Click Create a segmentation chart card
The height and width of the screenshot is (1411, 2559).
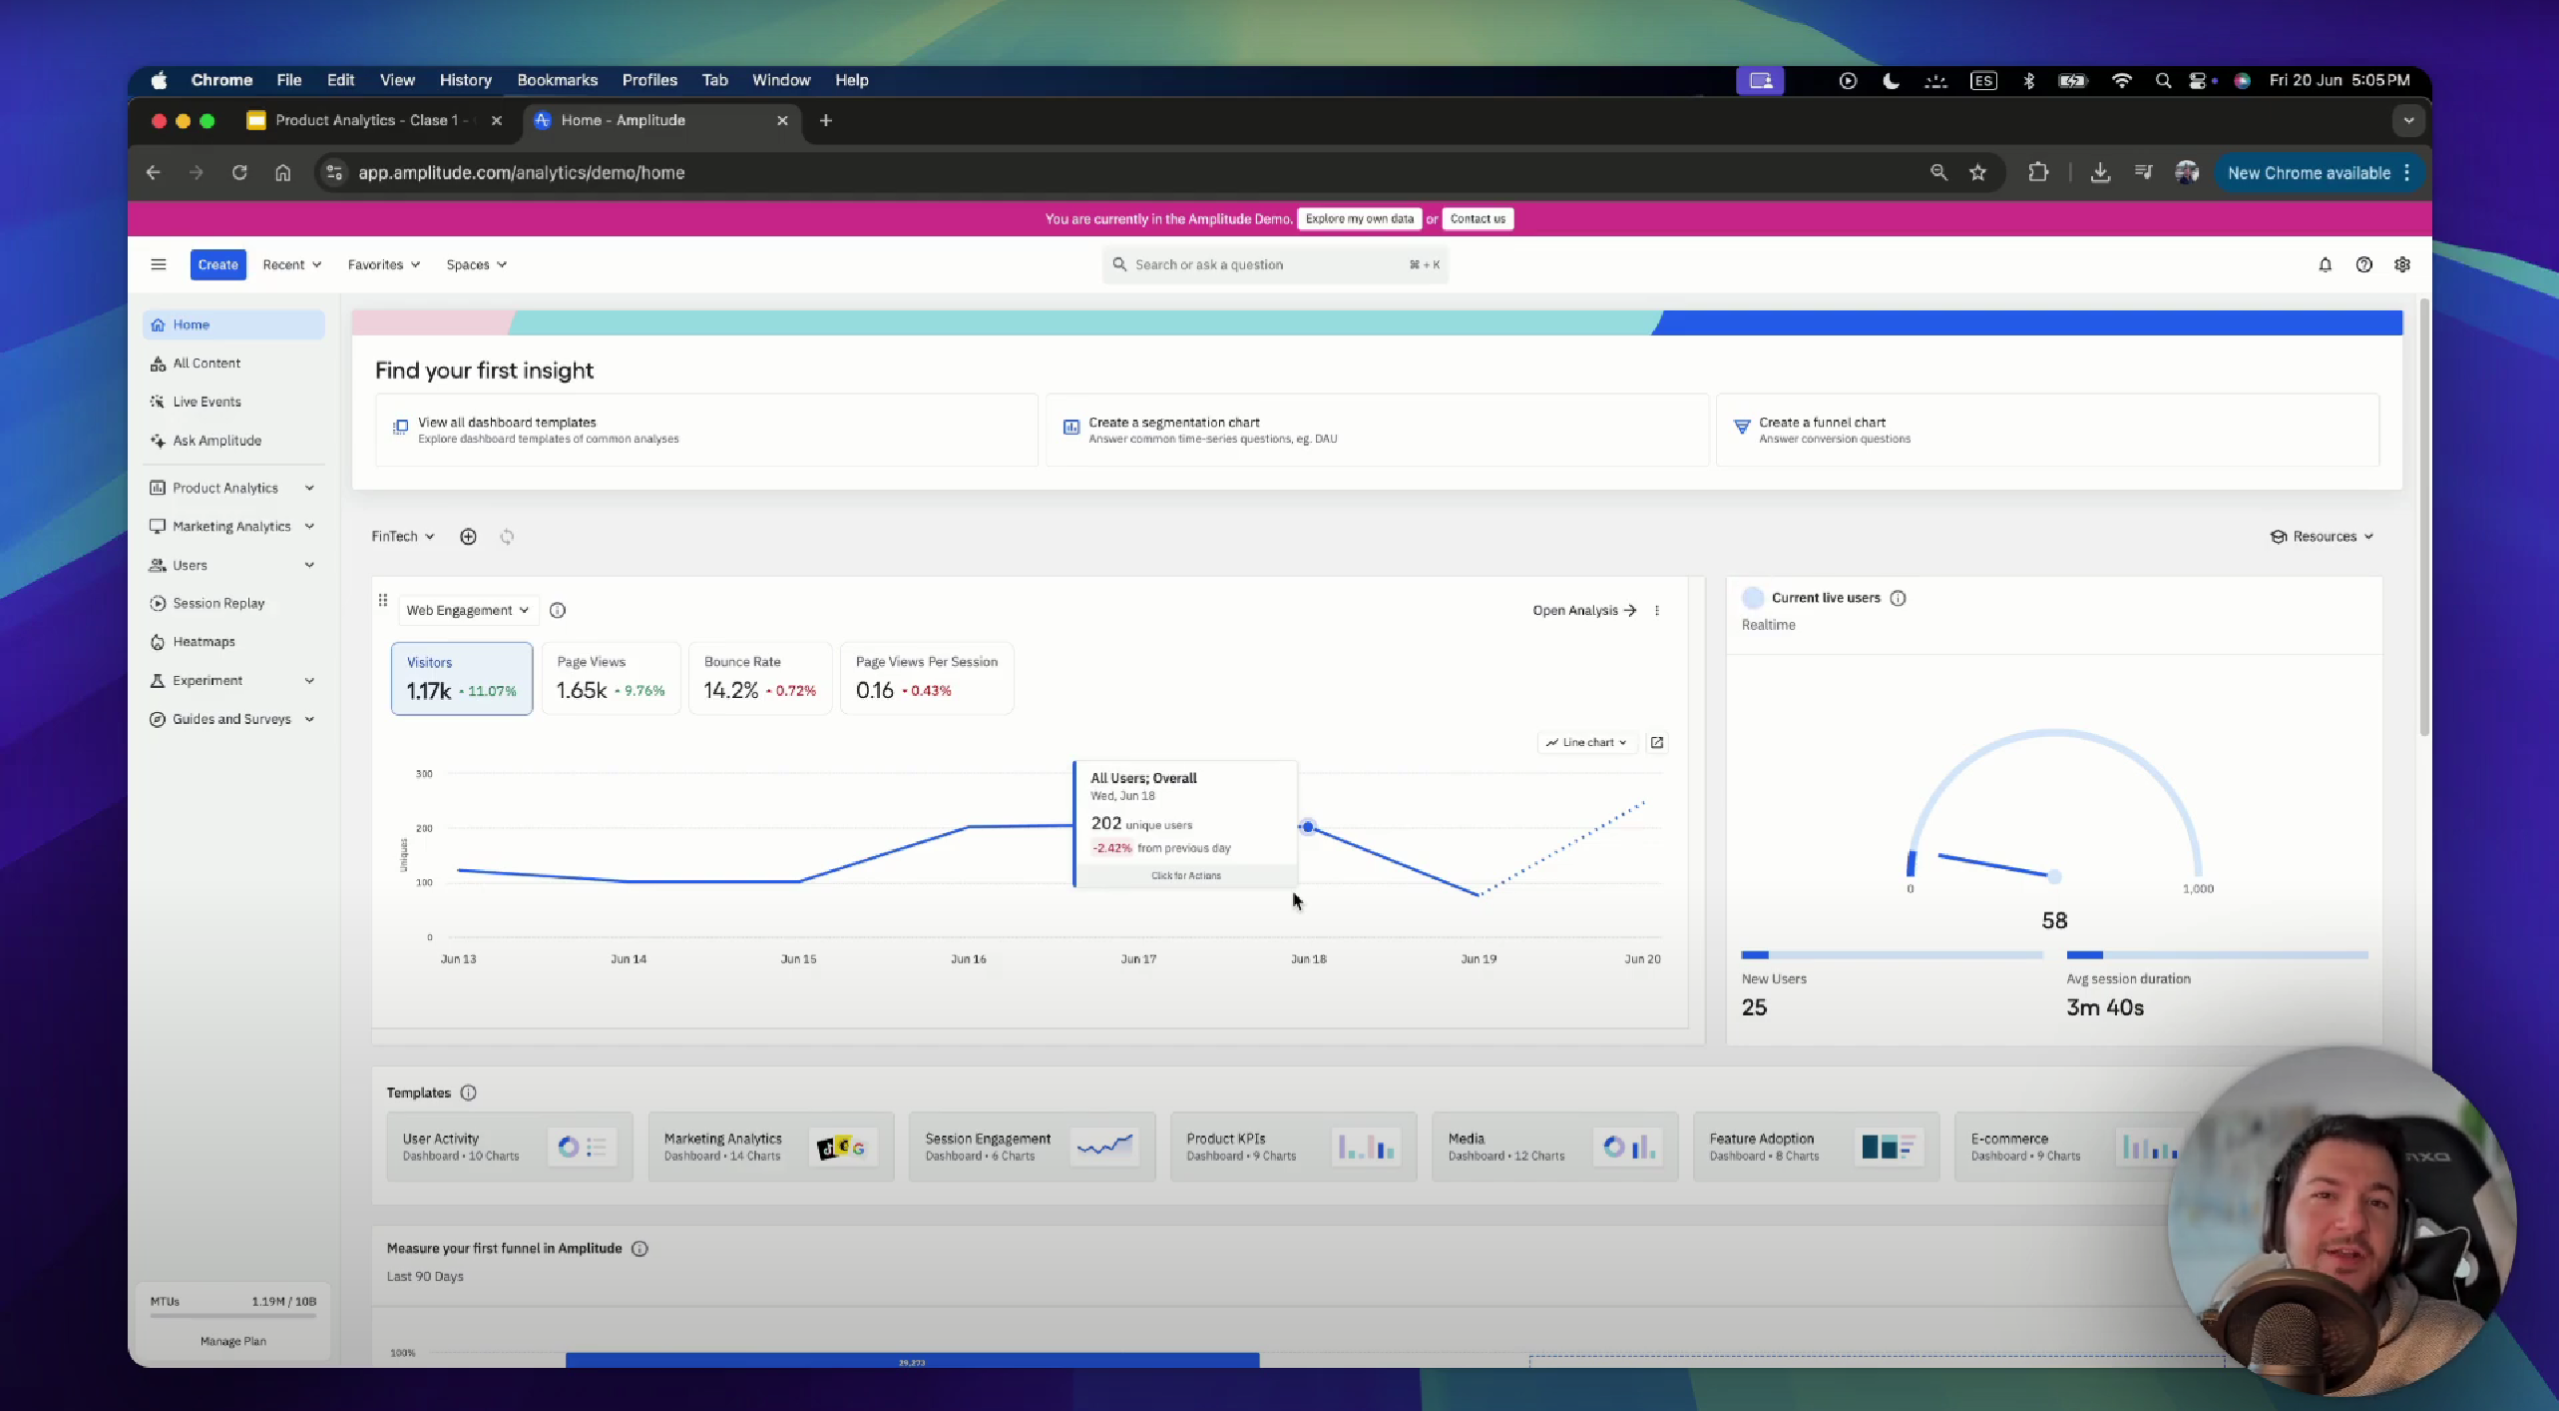tap(1377, 430)
